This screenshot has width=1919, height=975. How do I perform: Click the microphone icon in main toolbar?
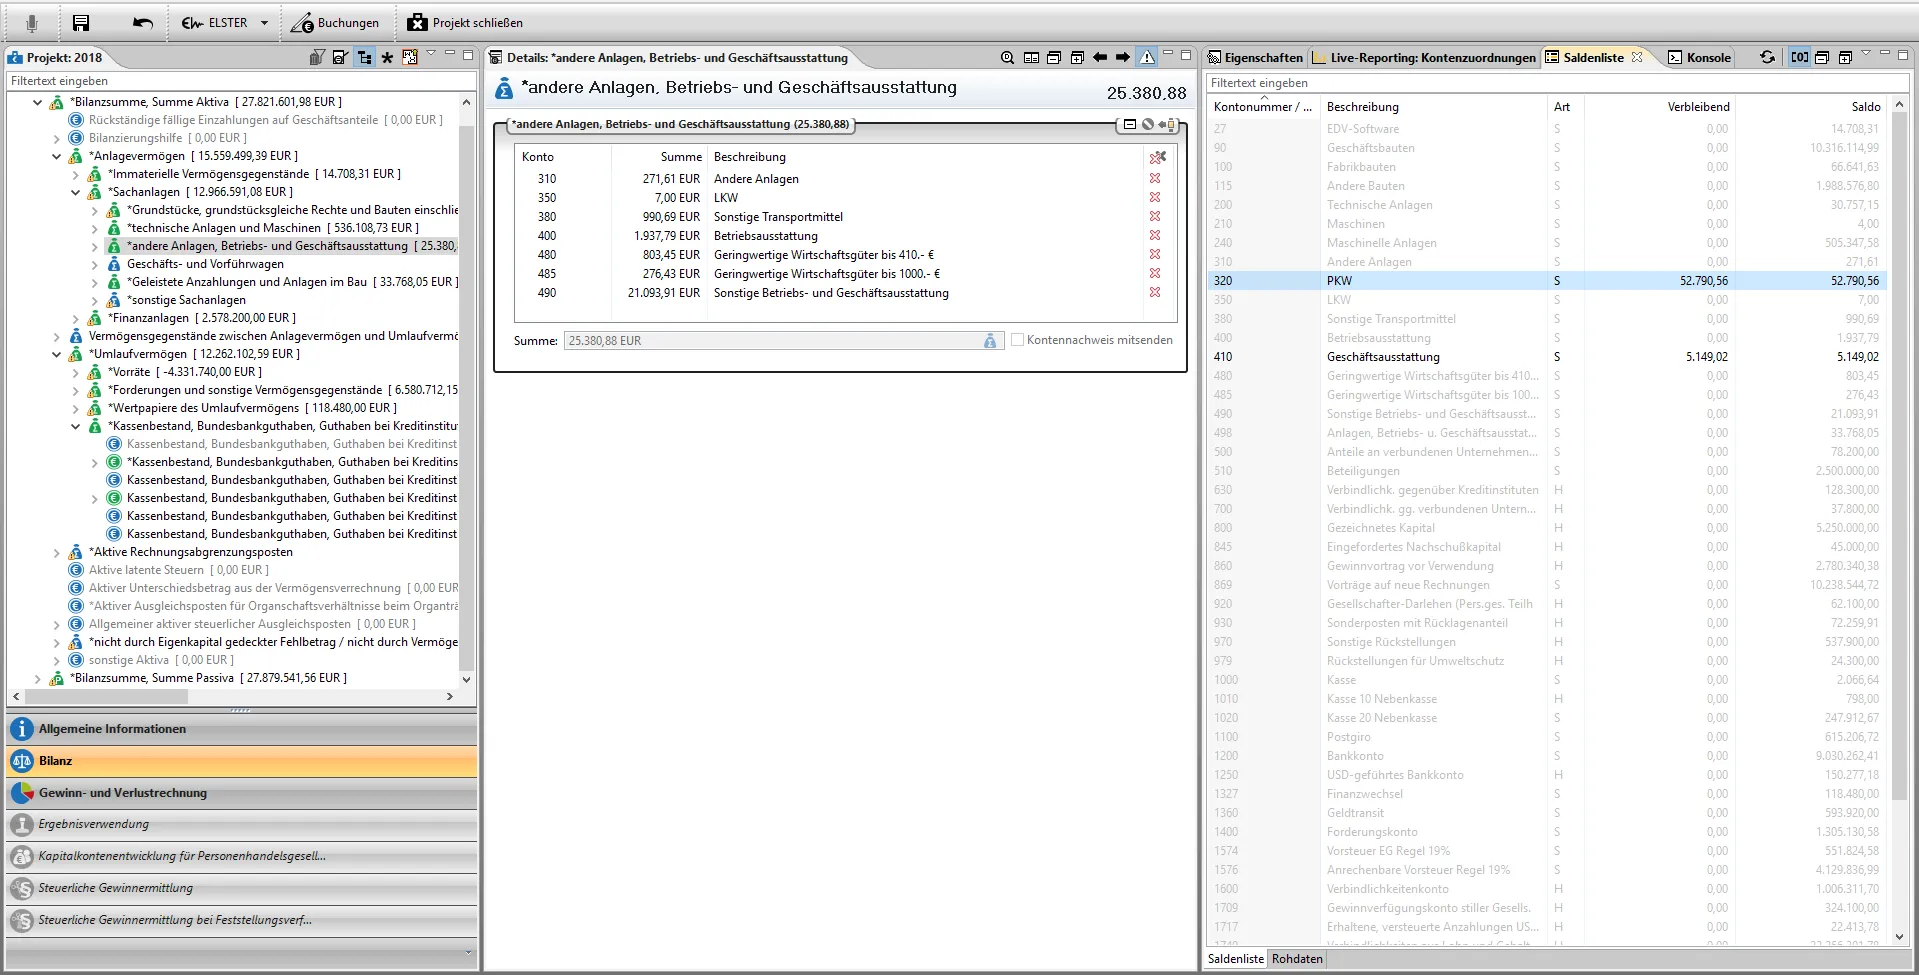click(x=32, y=23)
